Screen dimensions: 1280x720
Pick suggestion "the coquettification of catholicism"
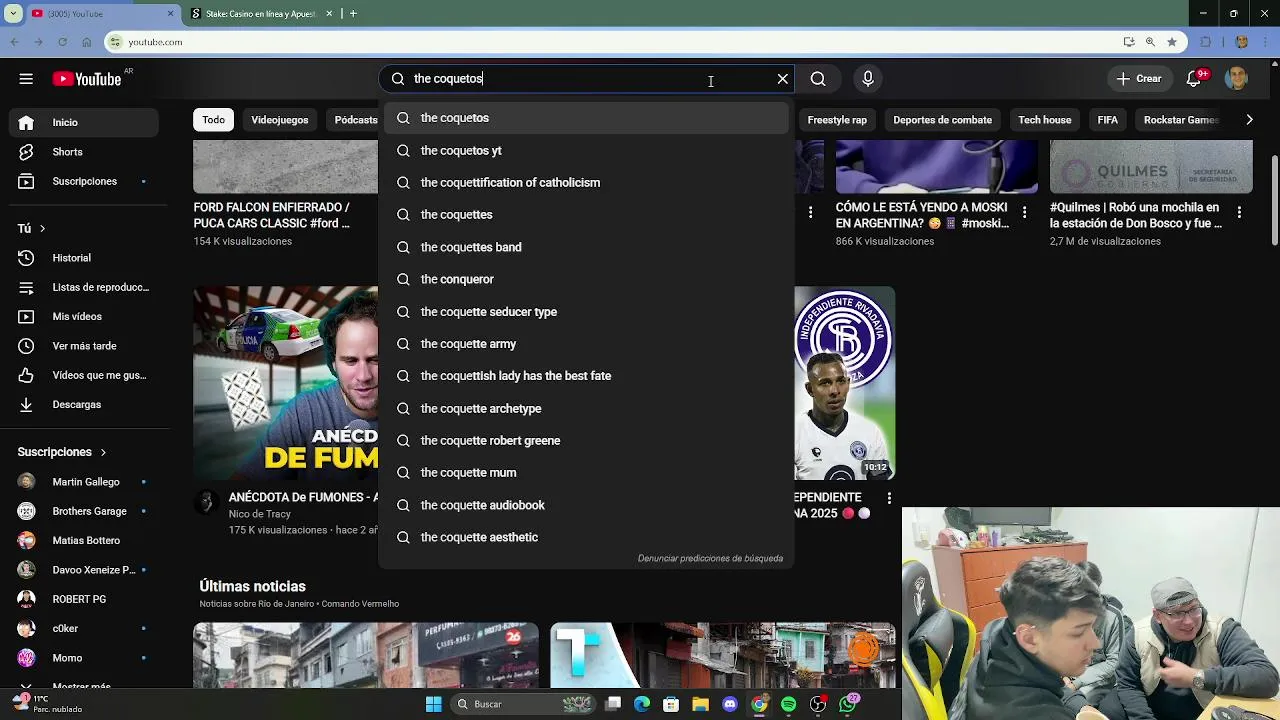[x=586, y=182]
